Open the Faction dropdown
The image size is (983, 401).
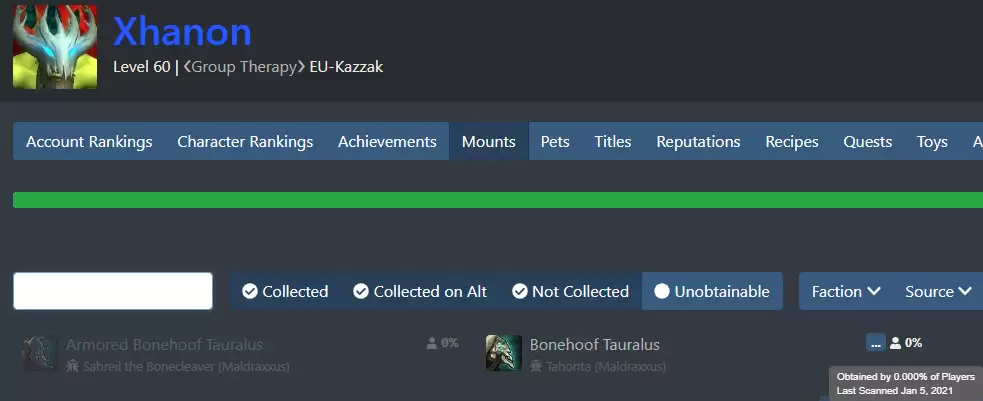[845, 291]
